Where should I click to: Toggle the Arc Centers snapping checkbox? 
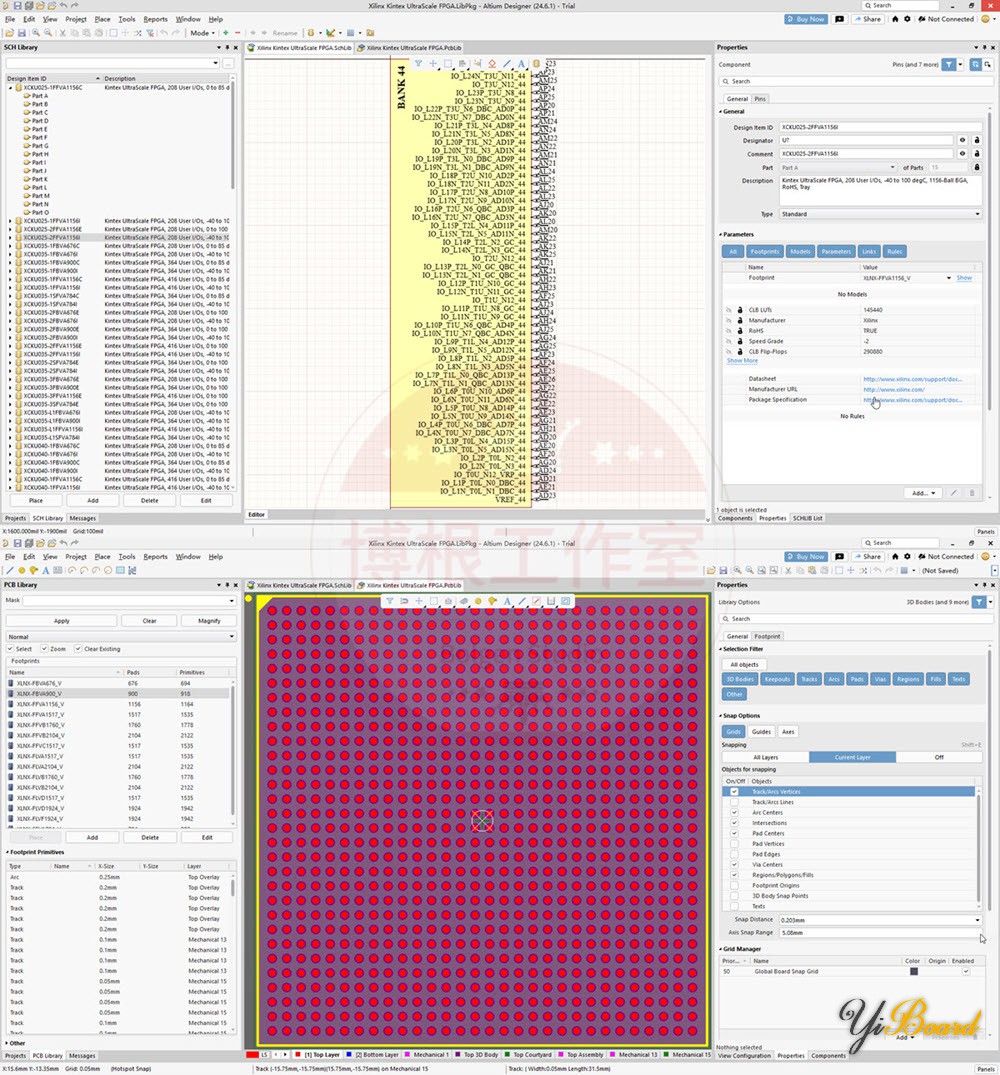(734, 812)
